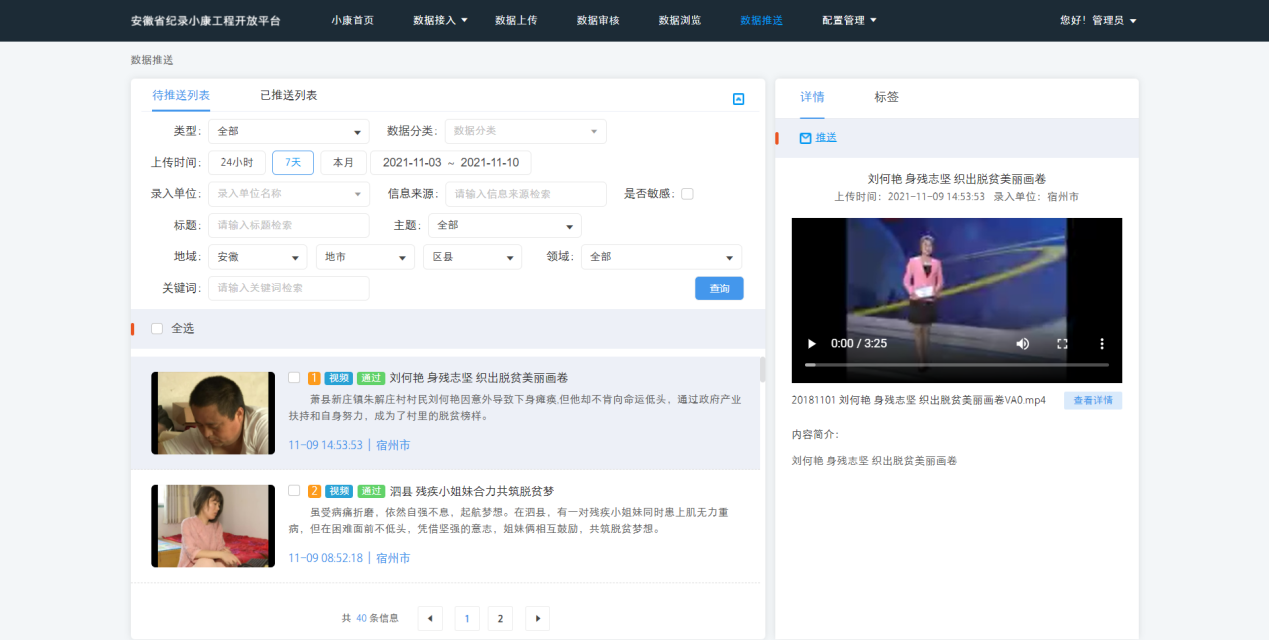
Task: Click the envelope icon beside 推送
Action: (x=805, y=138)
